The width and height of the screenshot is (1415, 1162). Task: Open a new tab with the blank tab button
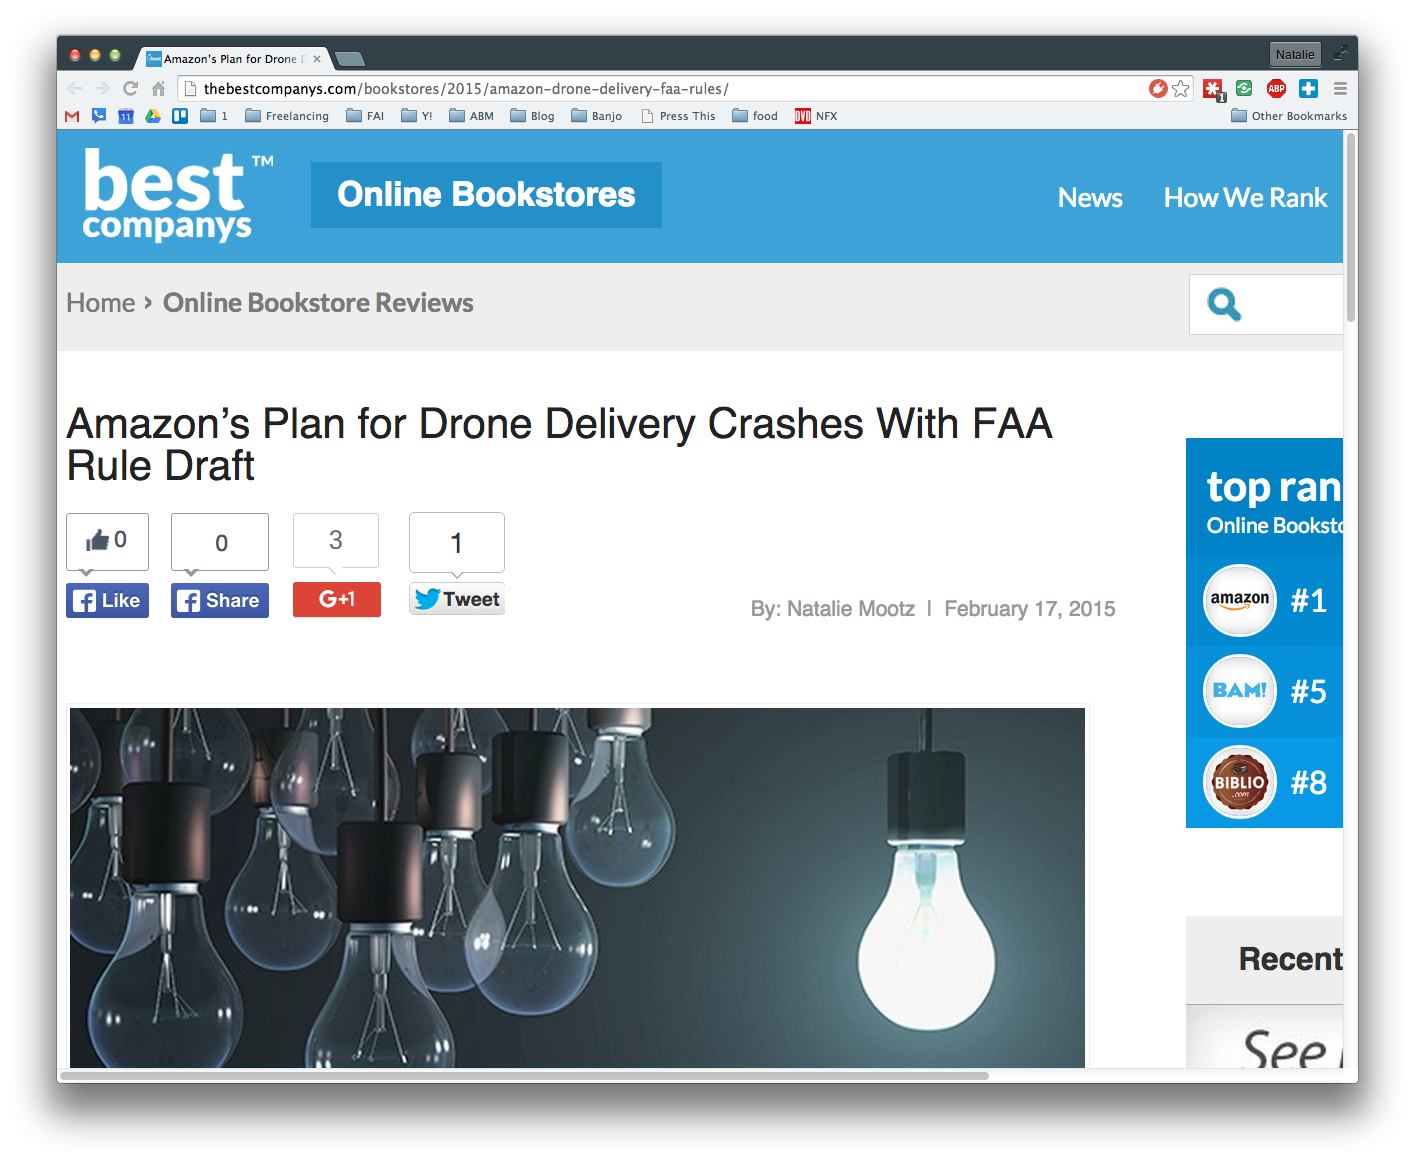pyautogui.click(x=349, y=59)
